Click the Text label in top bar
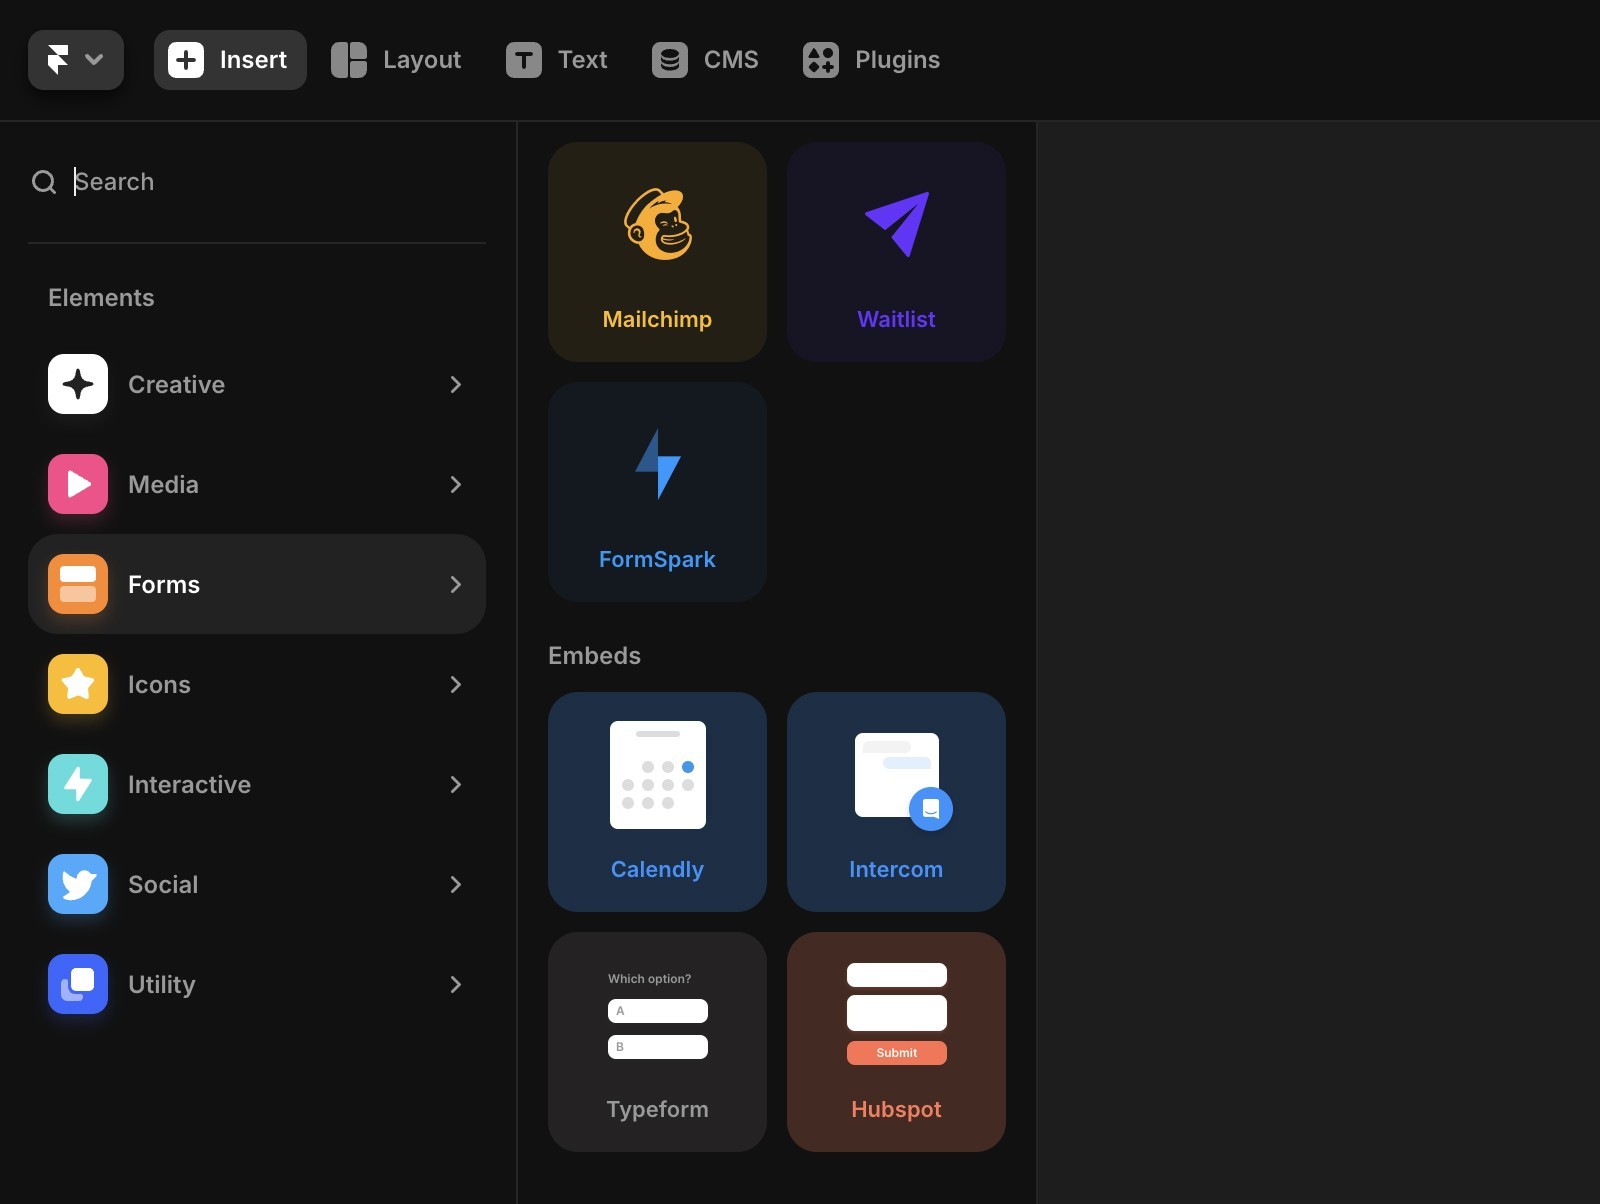 (583, 60)
